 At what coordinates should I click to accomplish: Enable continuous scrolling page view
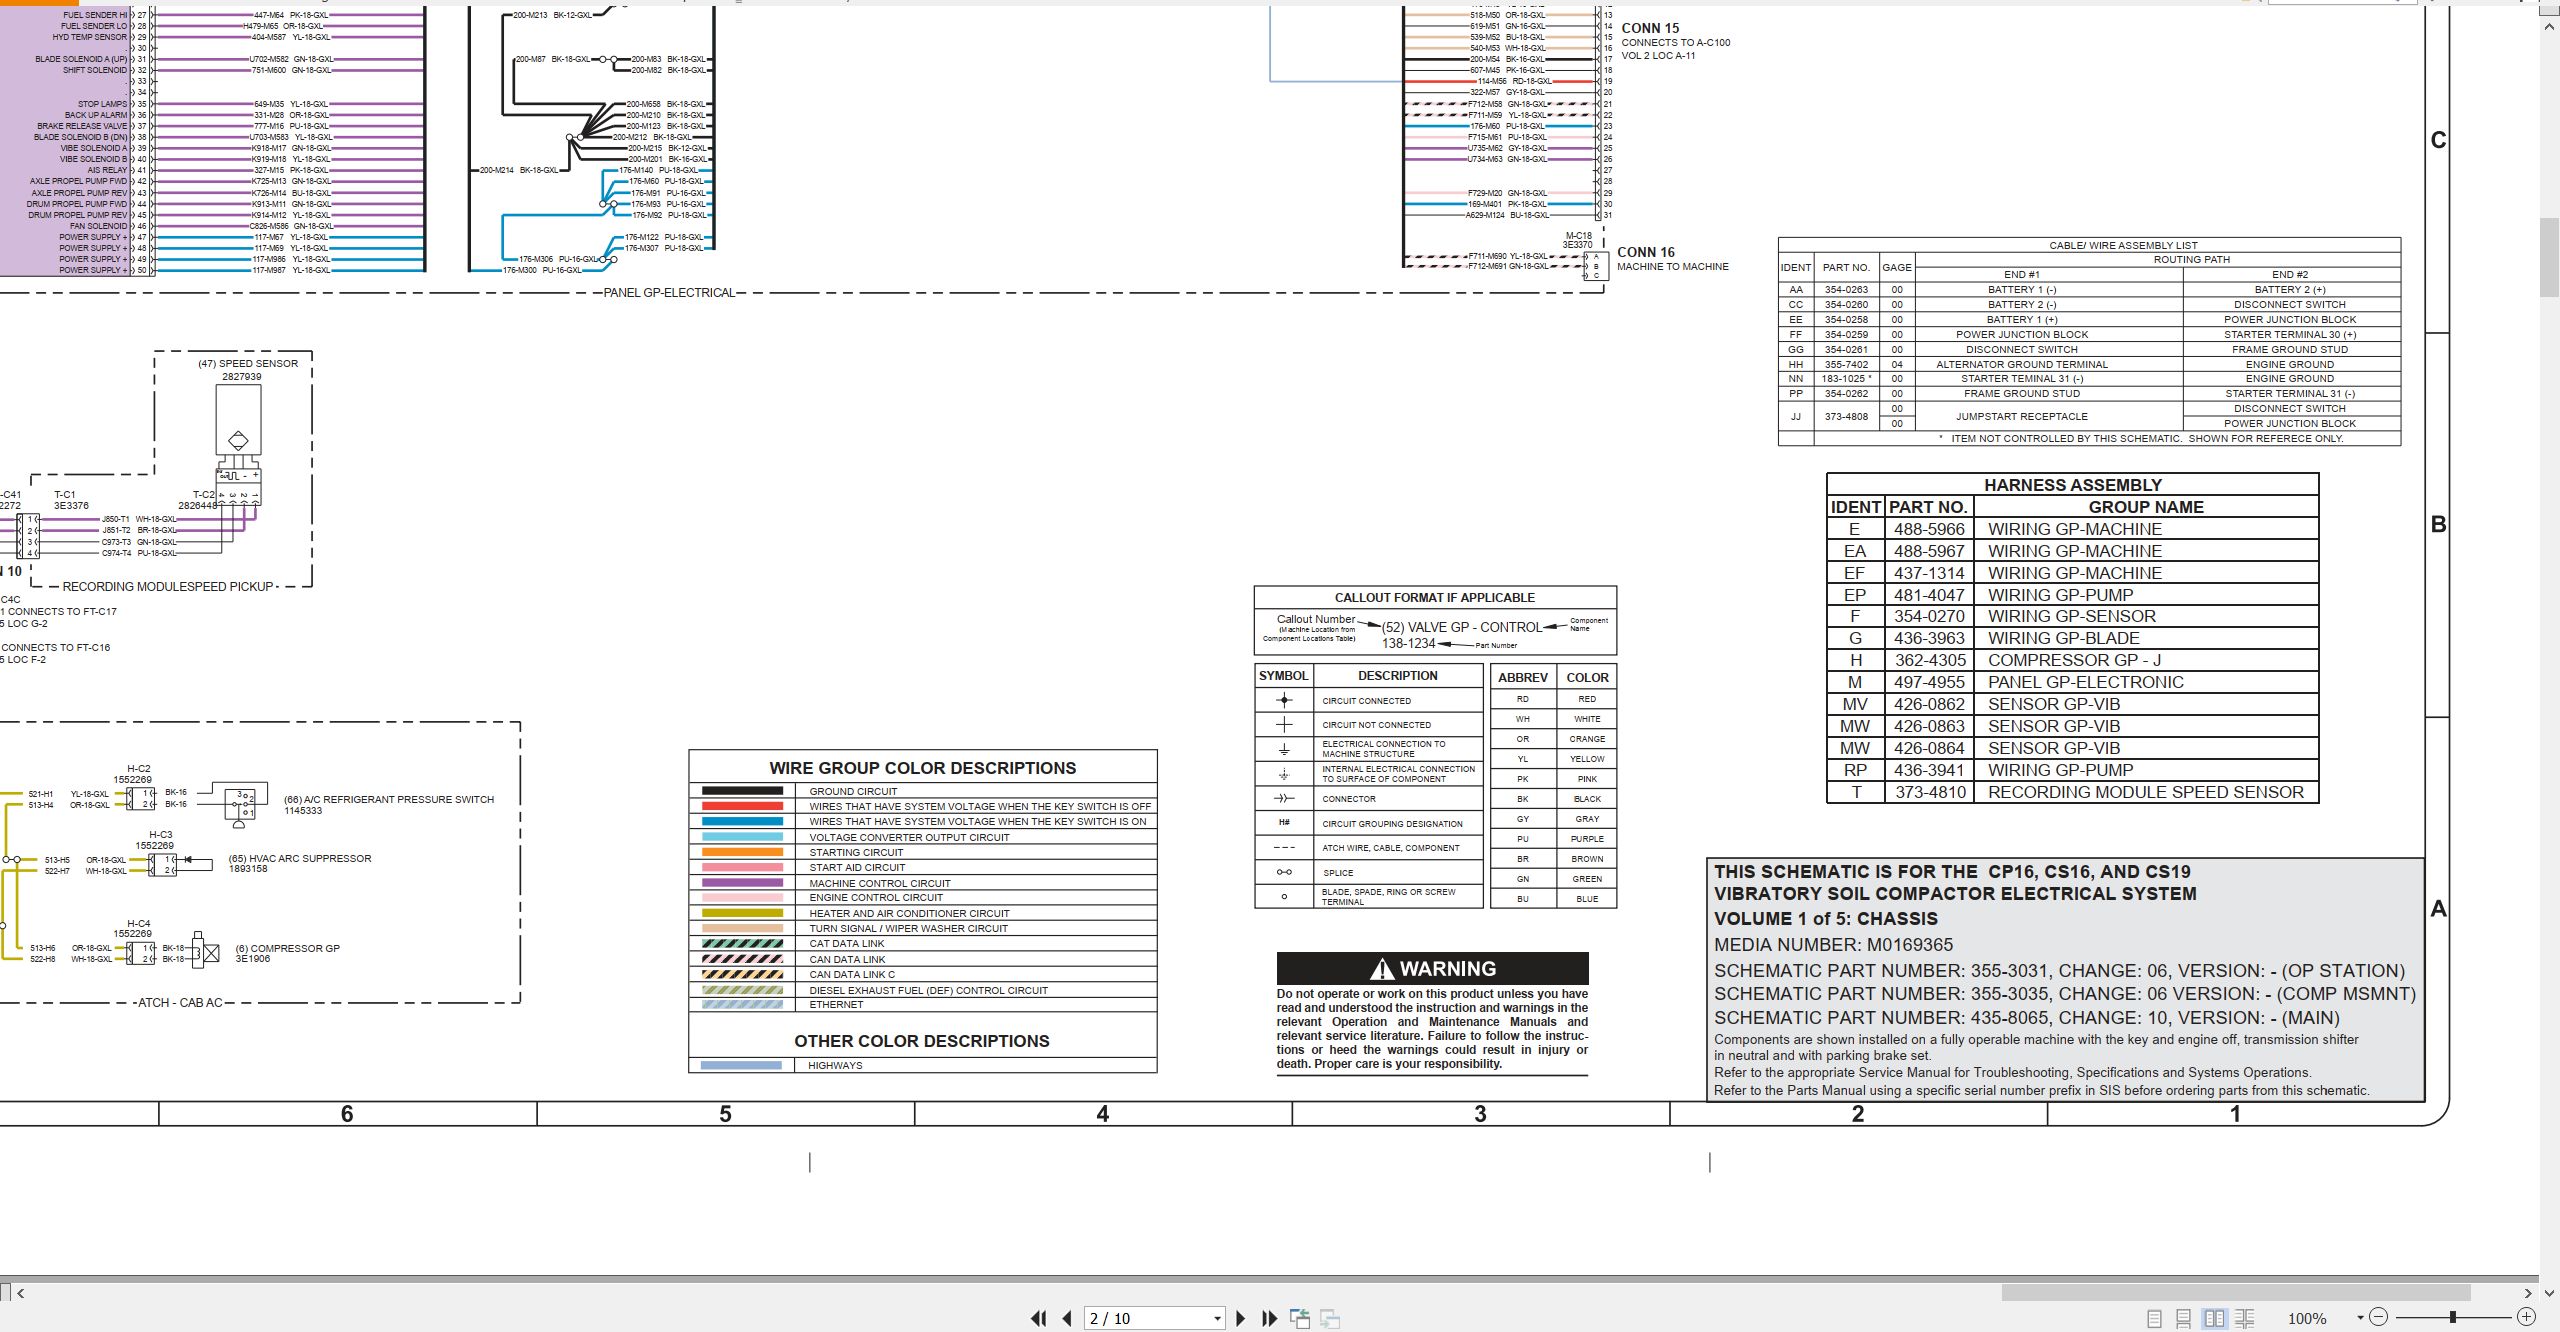(x=2184, y=1319)
